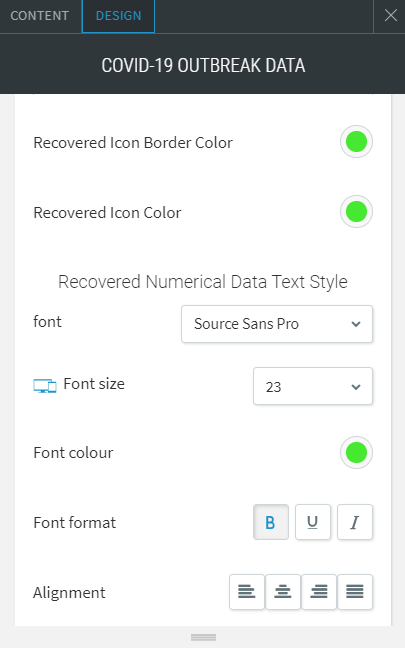Viewport: 405px width, 648px height.
Task: Toggle italic font format
Action: [355, 522]
